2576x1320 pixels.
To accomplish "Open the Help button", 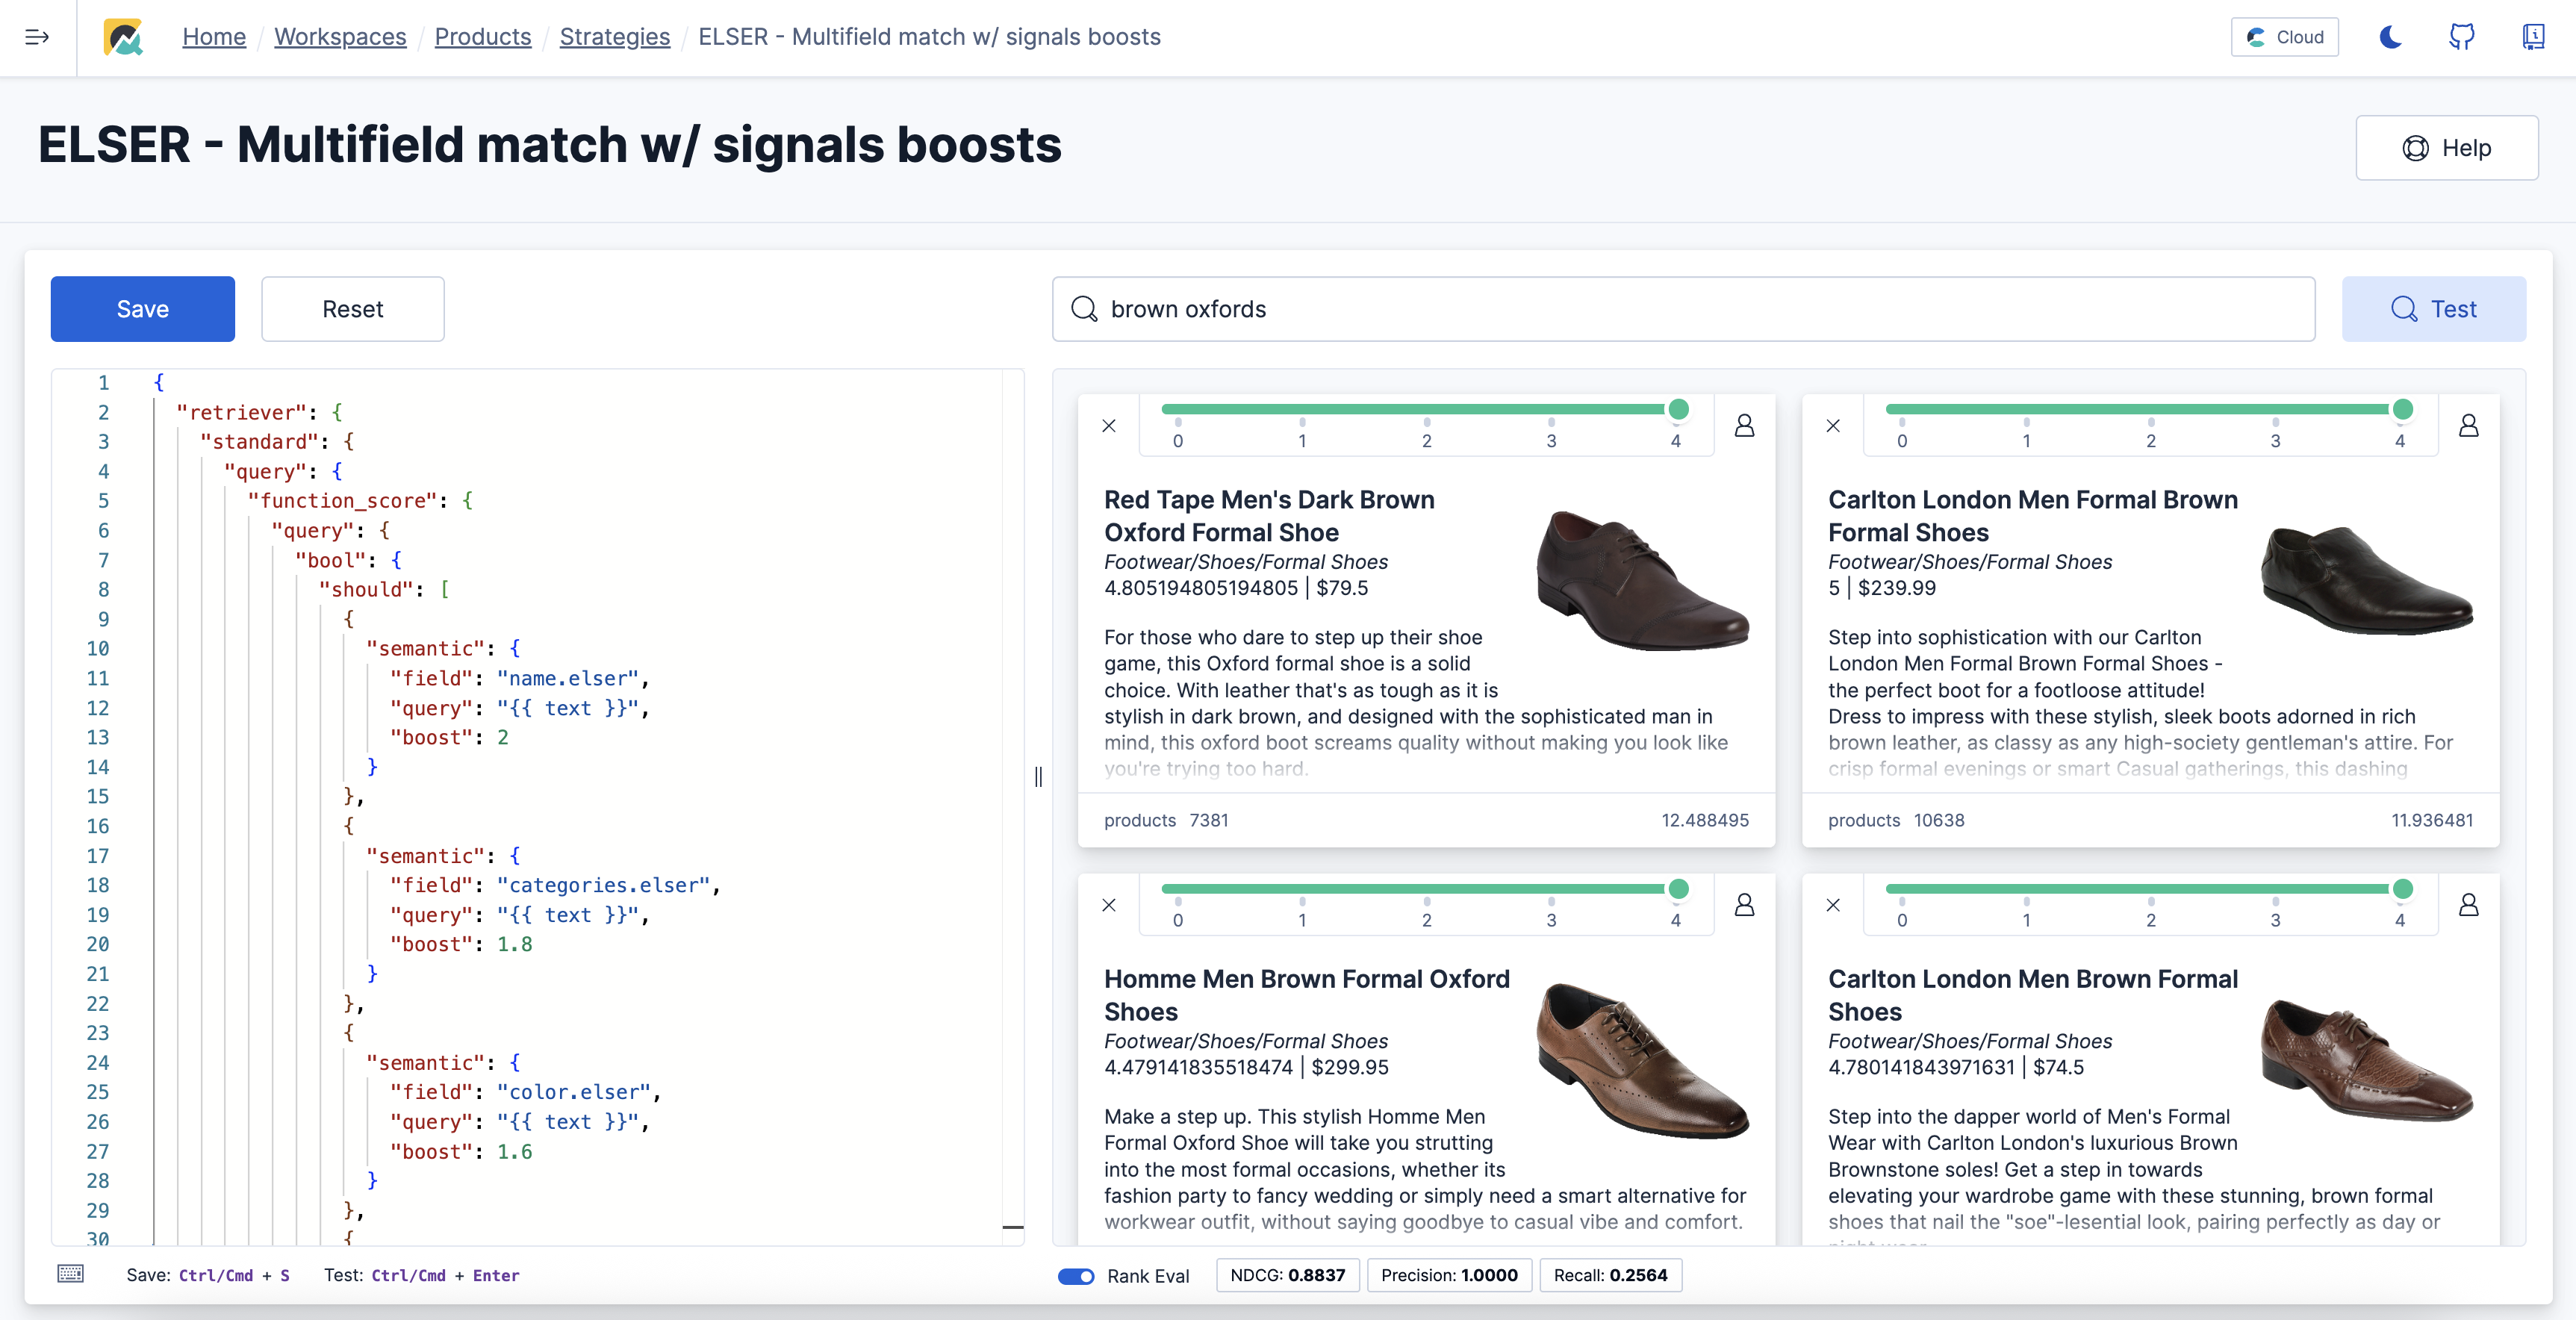I will click(x=2446, y=148).
